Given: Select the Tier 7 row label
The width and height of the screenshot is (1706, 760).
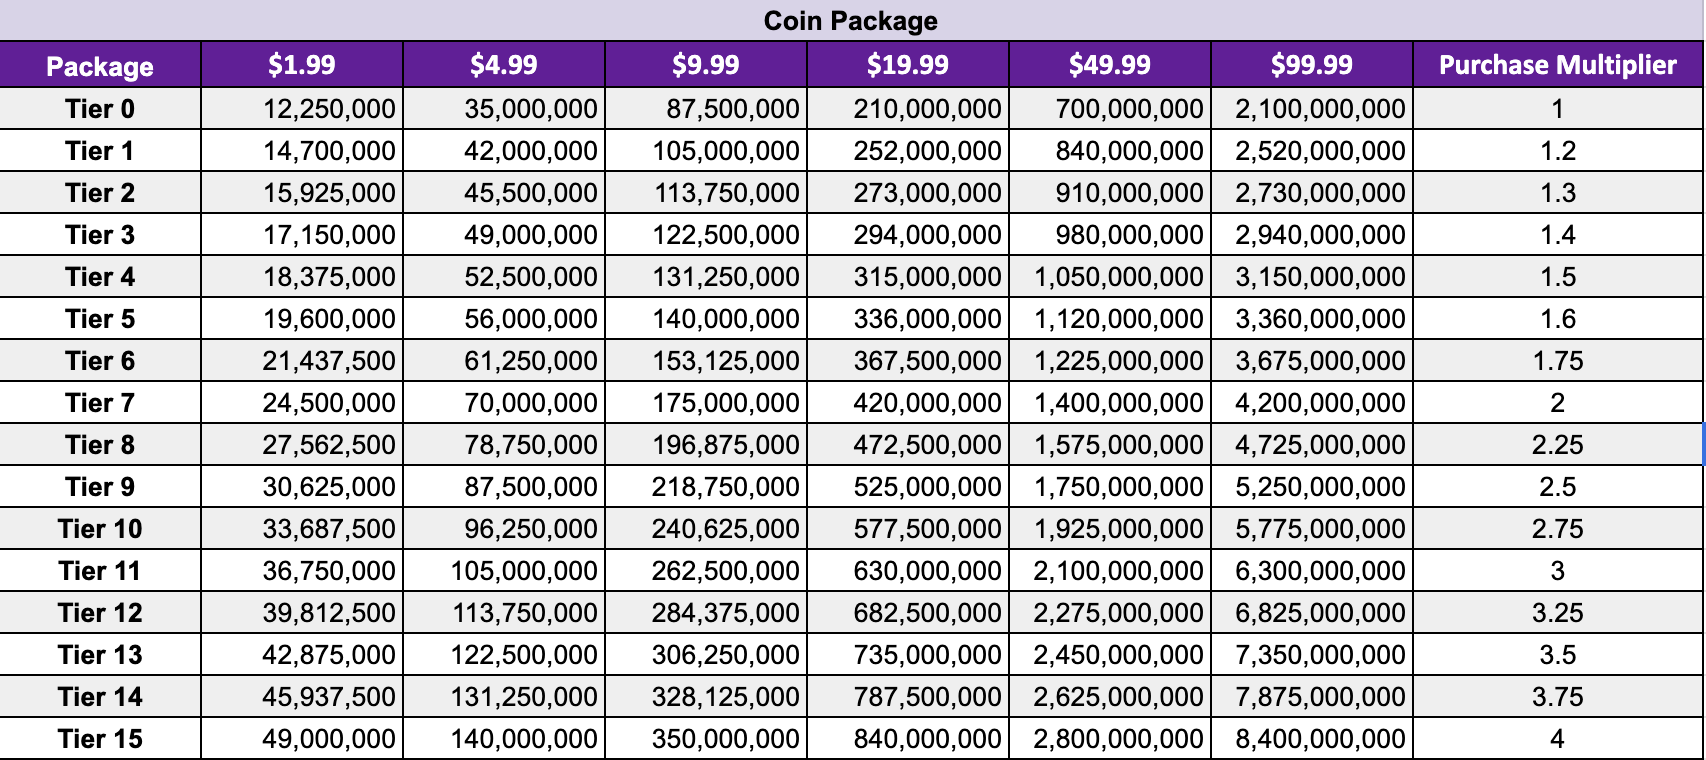Looking at the screenshot, I should tap(100, 403).
